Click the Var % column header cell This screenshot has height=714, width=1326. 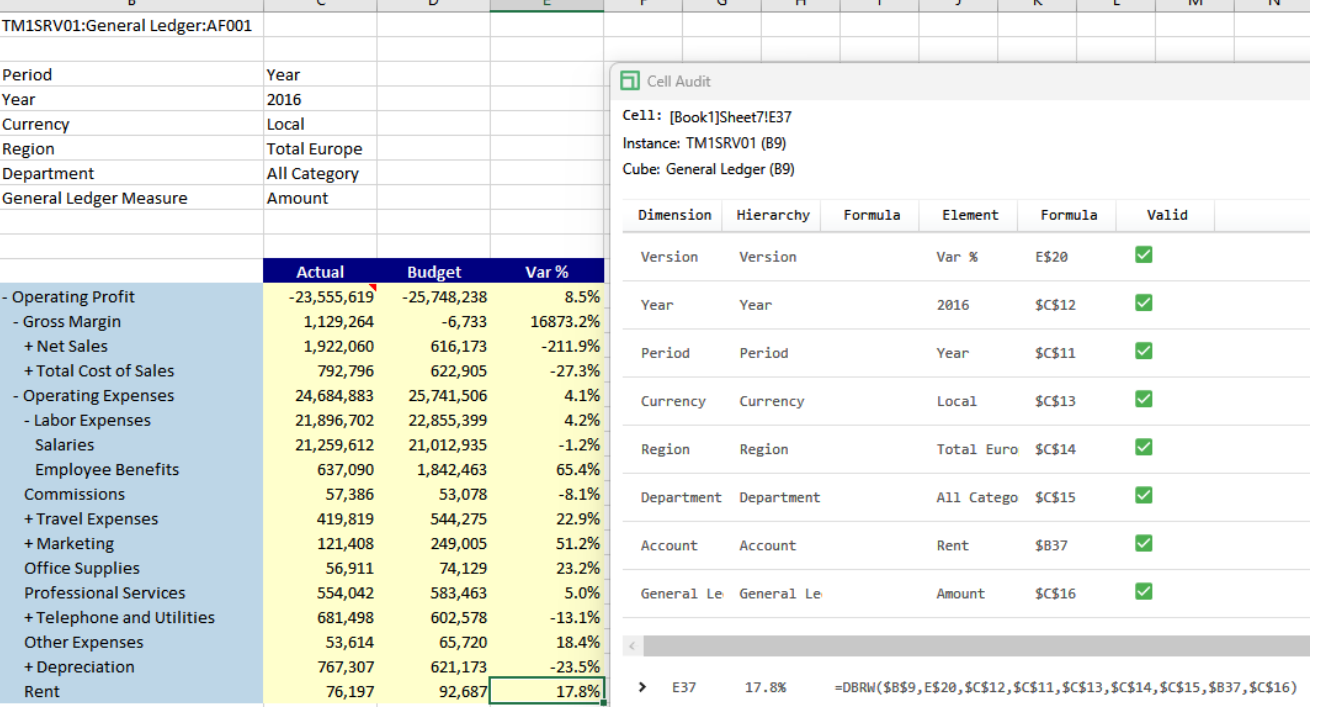pos(547,272)
